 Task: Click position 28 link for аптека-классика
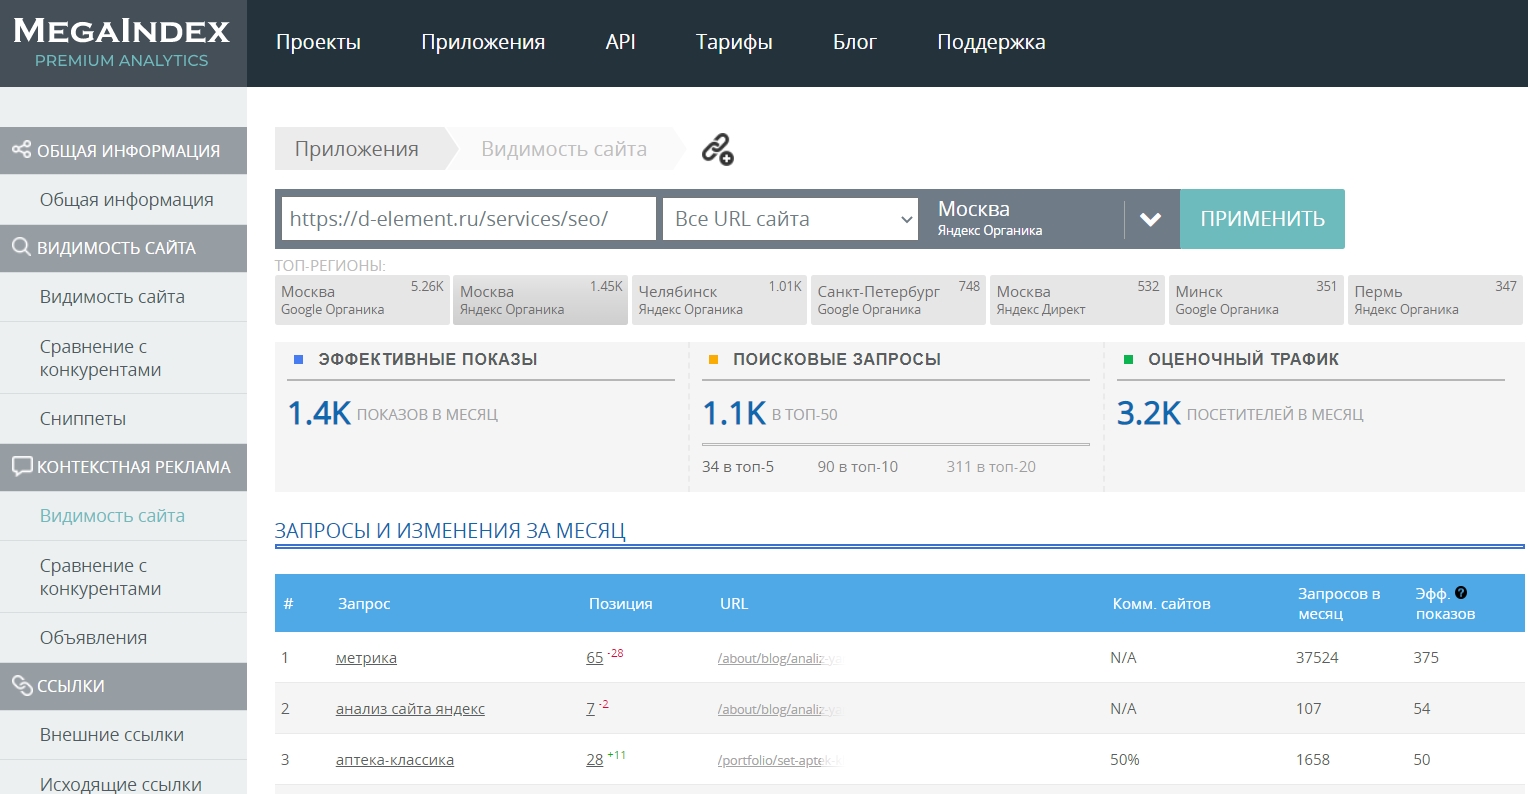coord(595,759)
